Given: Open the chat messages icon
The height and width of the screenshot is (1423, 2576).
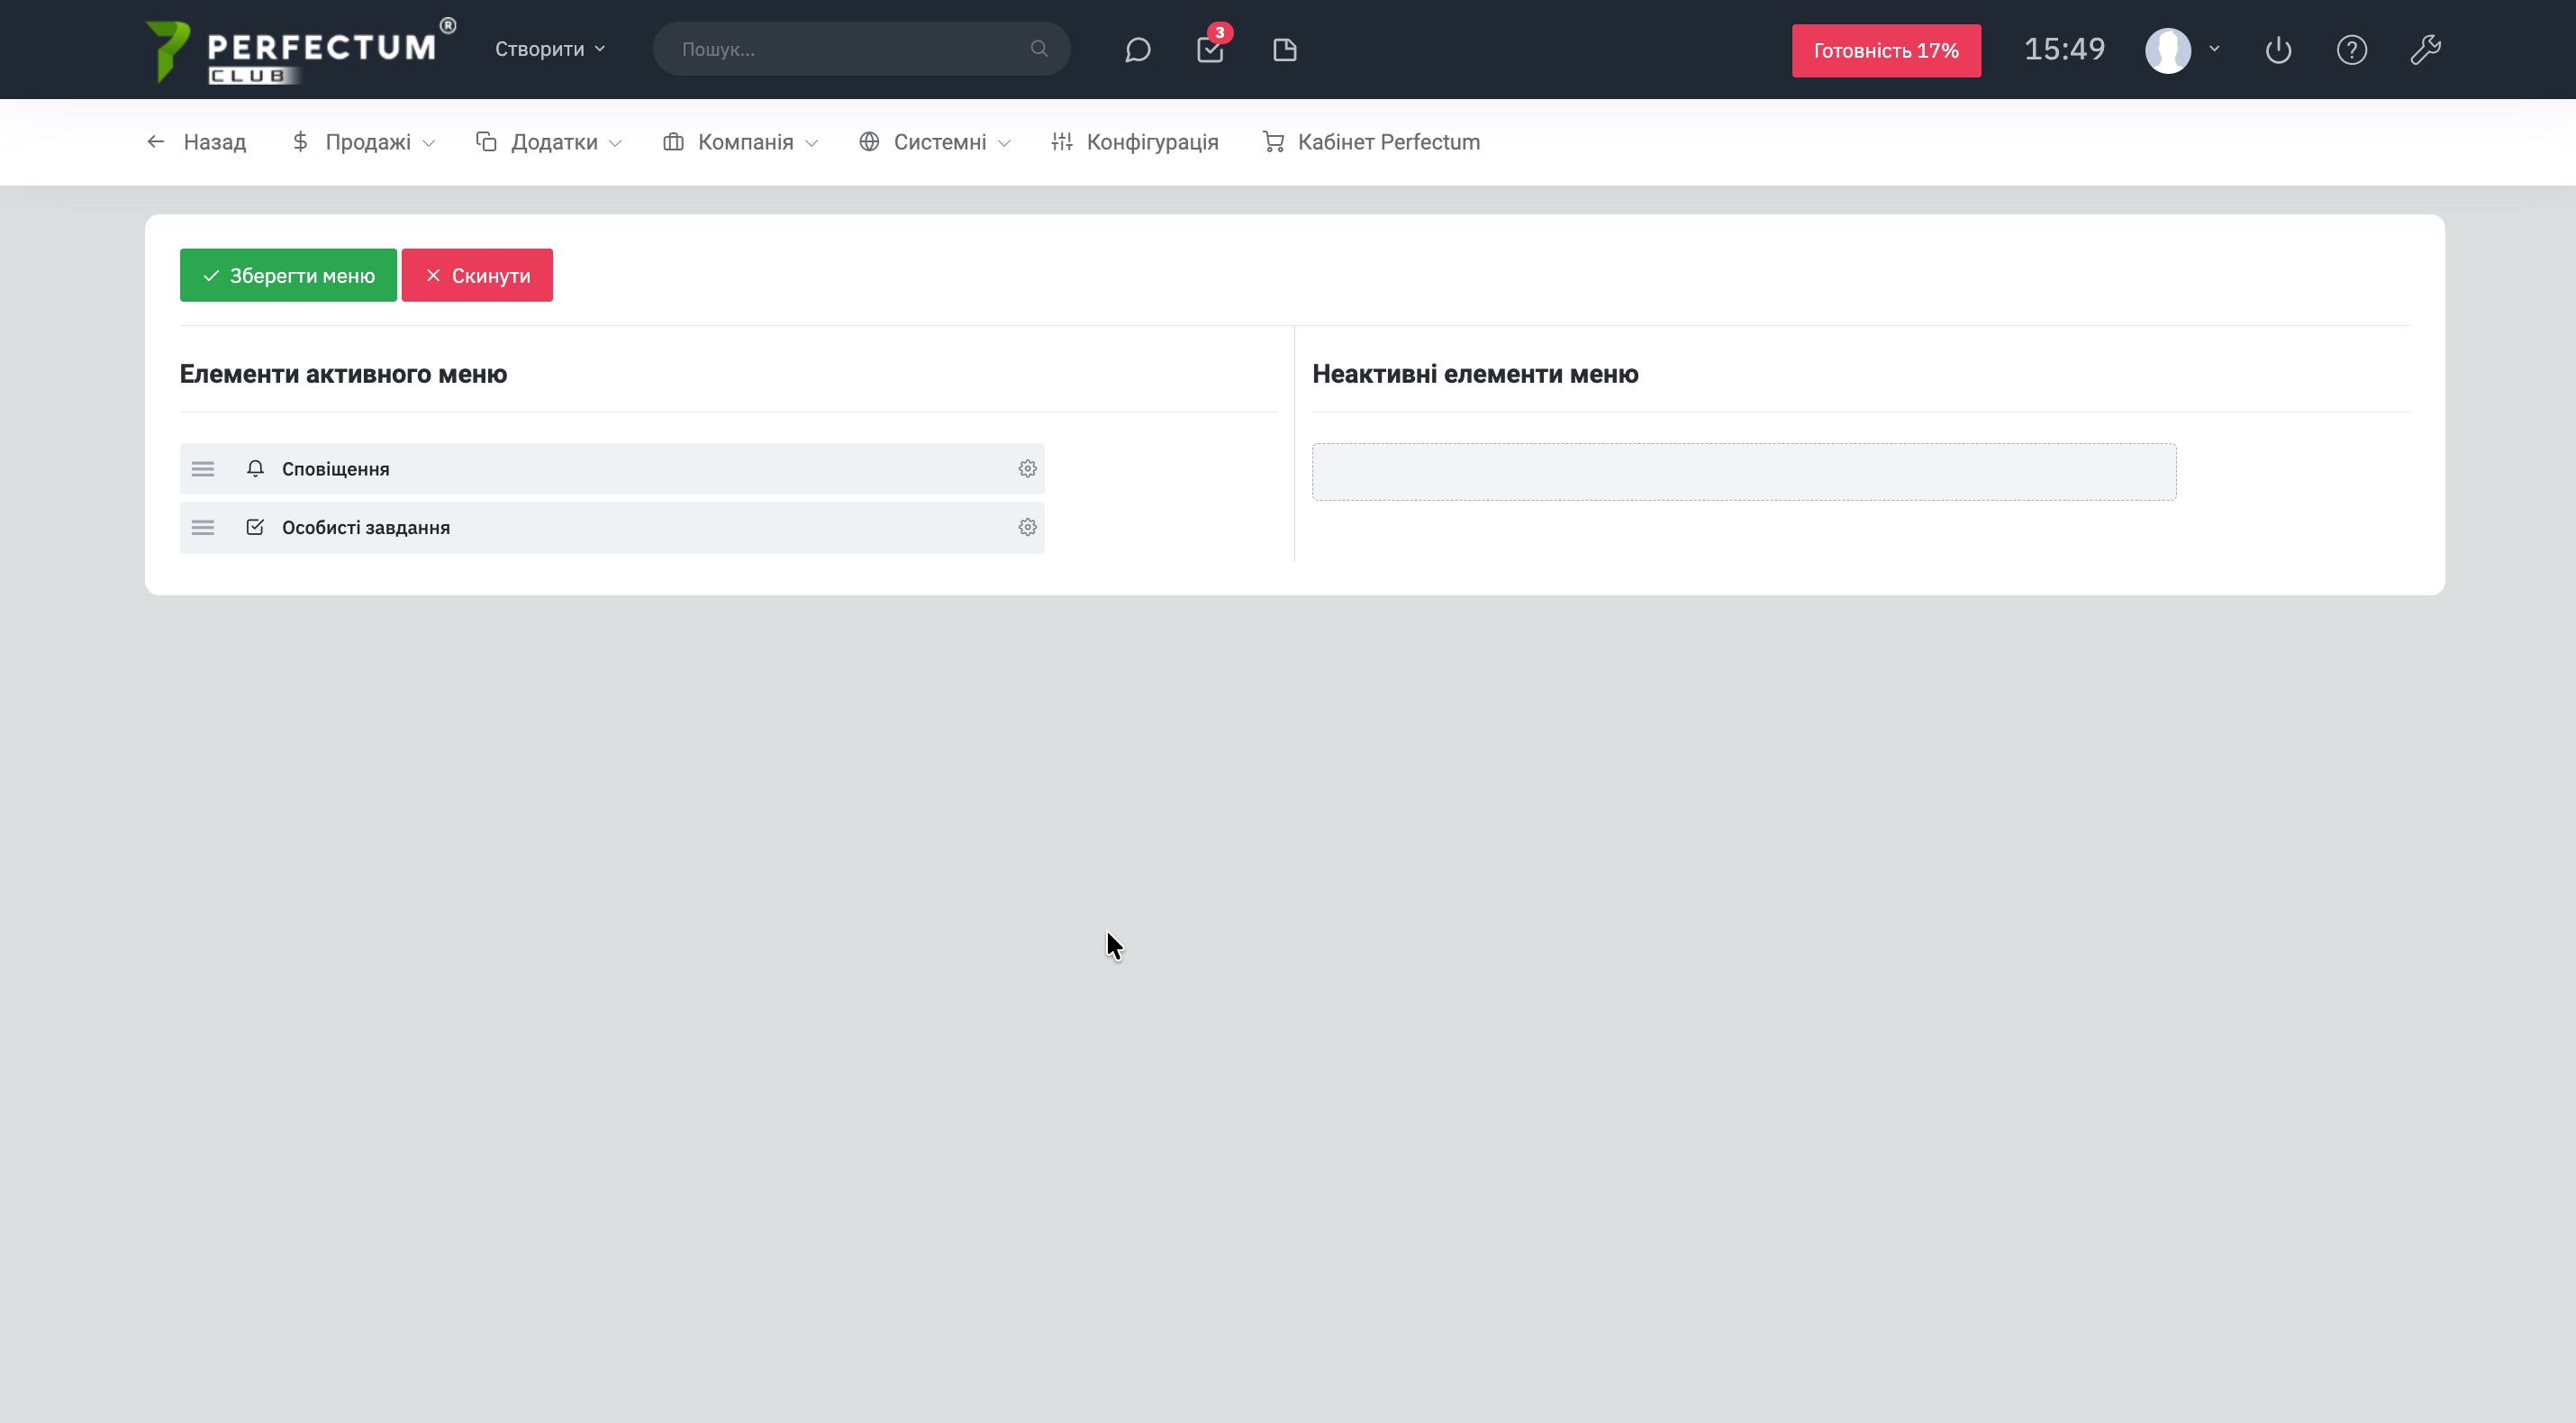Looking at the screenshot, I should [1137, 50].
